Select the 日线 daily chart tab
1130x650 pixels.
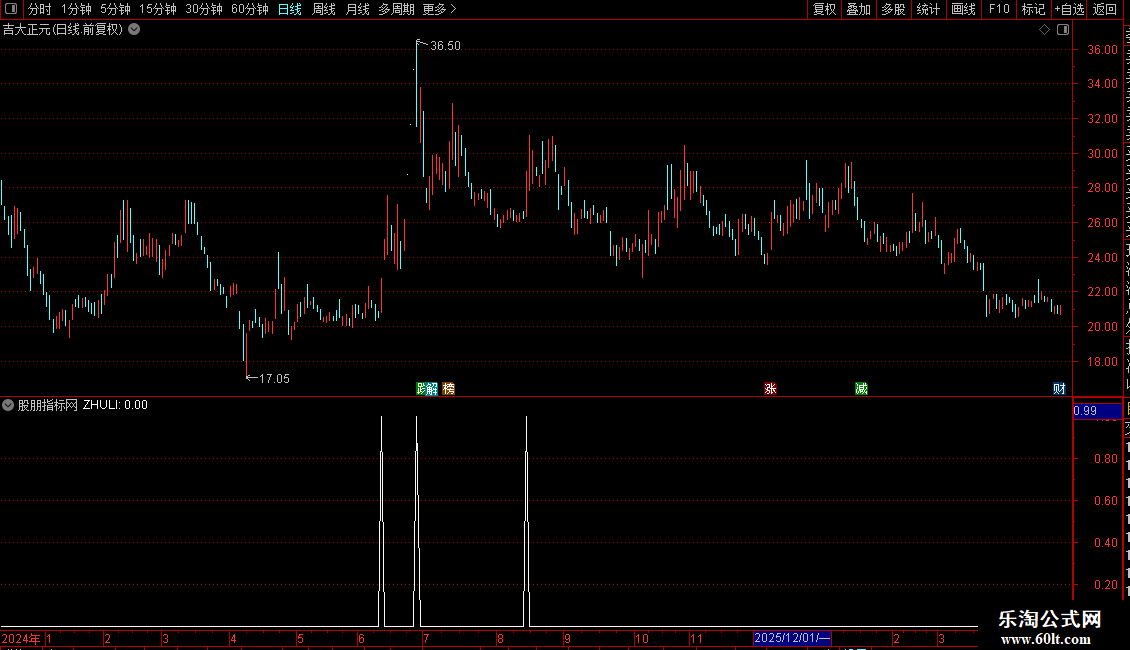click(290, 9)
